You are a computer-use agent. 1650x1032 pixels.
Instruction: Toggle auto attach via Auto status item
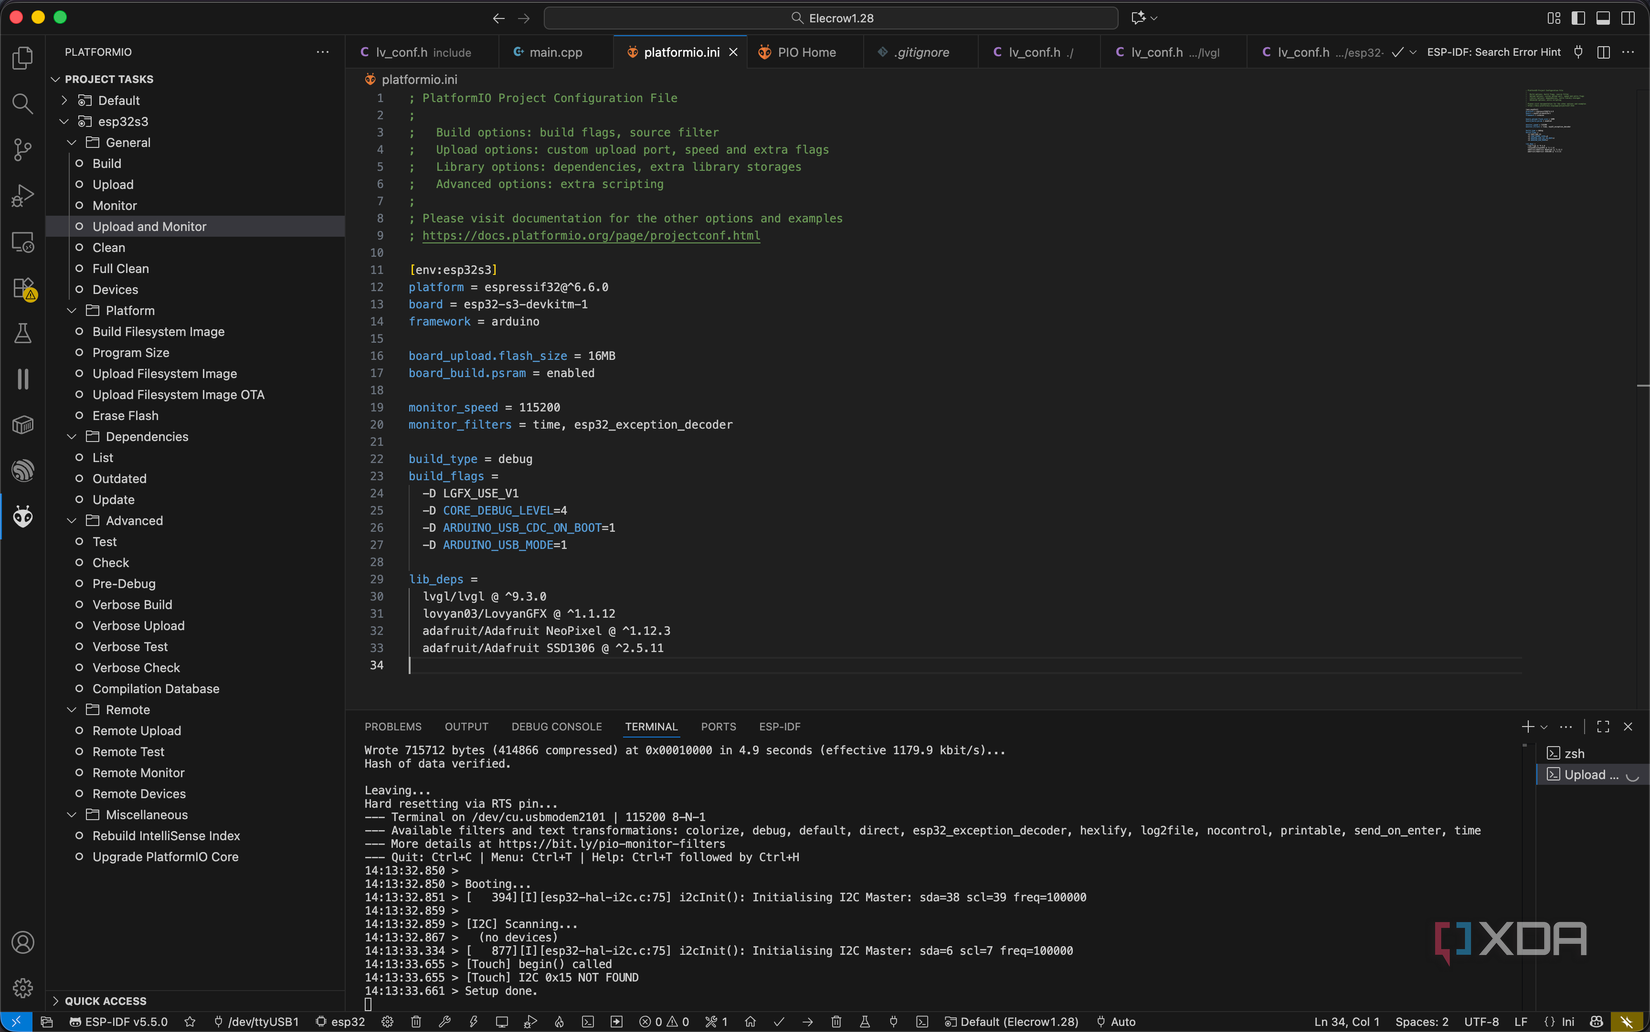1115,1022
